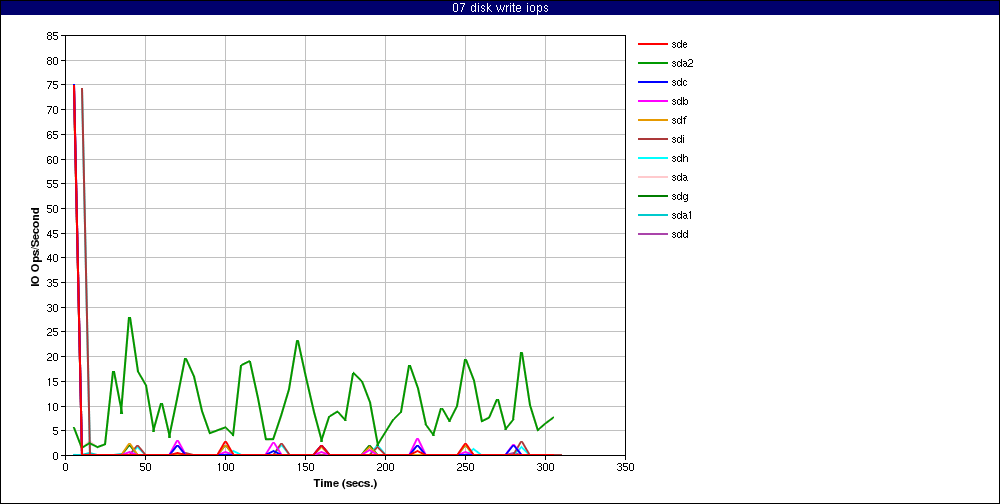1000x504 pixels.
Task: Click the 100 x-axis tick label
Action: (x=225, y=467)
